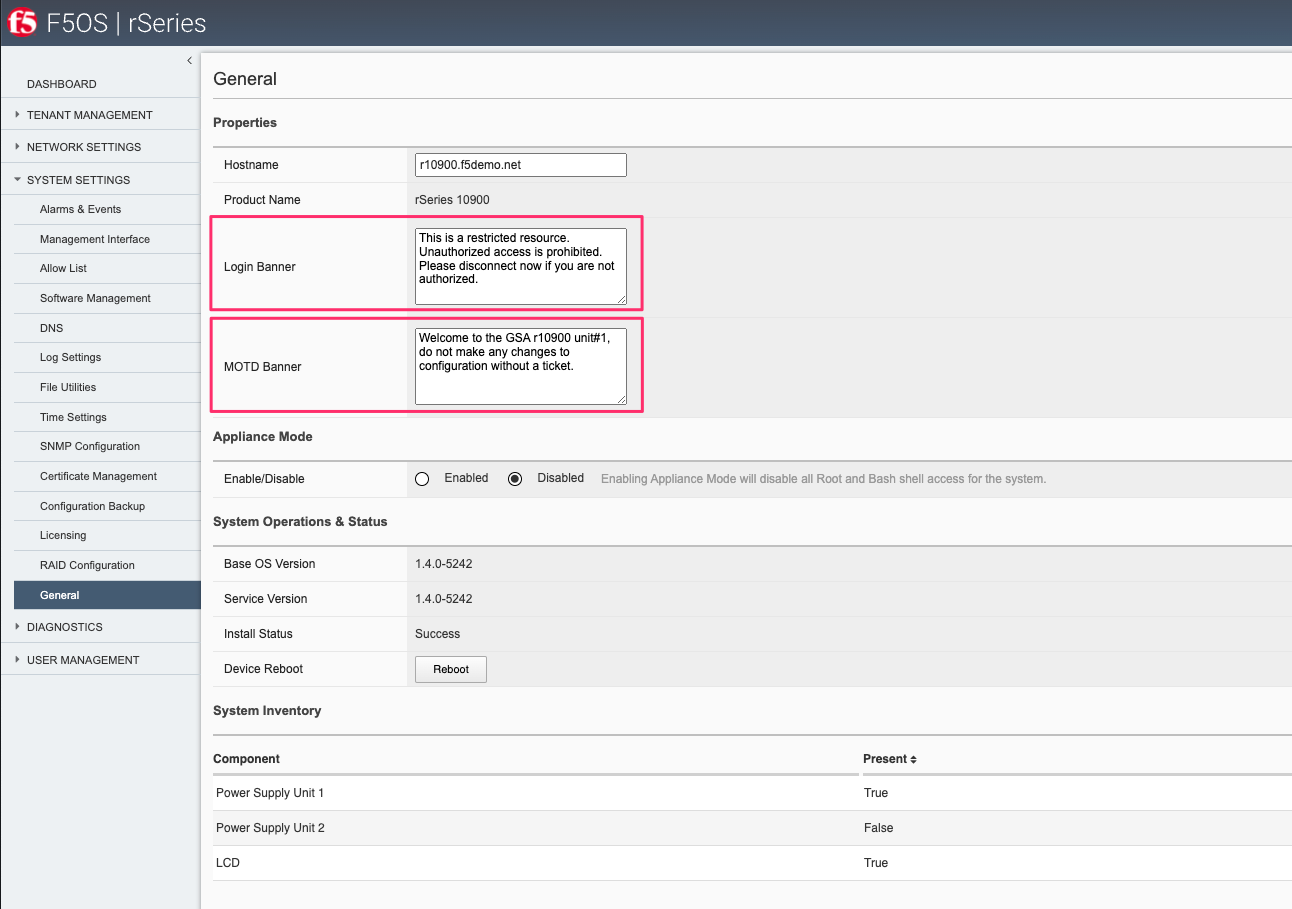Select the Enabled appliance mode radio

(x=422, y=479)
